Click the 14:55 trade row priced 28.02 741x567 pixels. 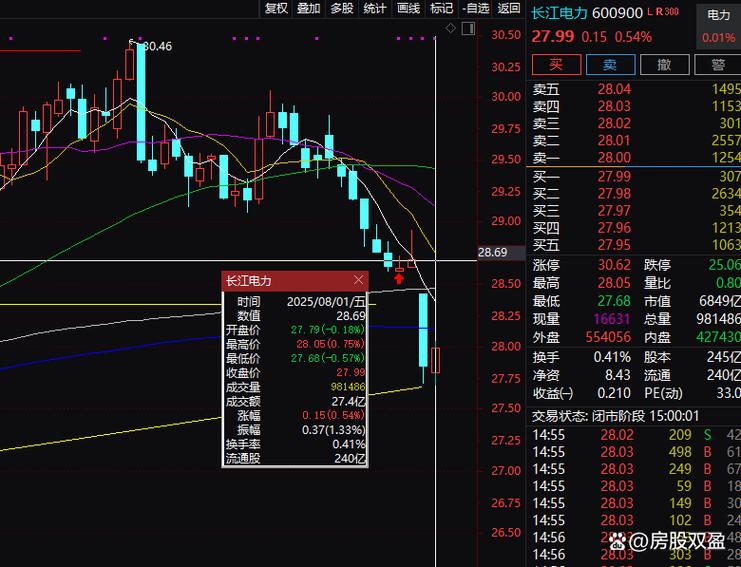pyautogui.click(x=636, y=435)
